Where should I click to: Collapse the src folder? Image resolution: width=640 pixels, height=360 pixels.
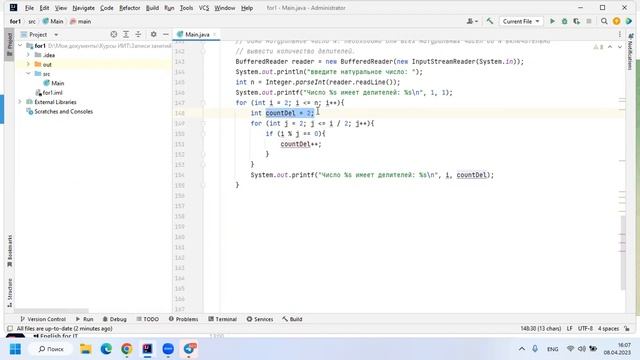click(28, 74)
